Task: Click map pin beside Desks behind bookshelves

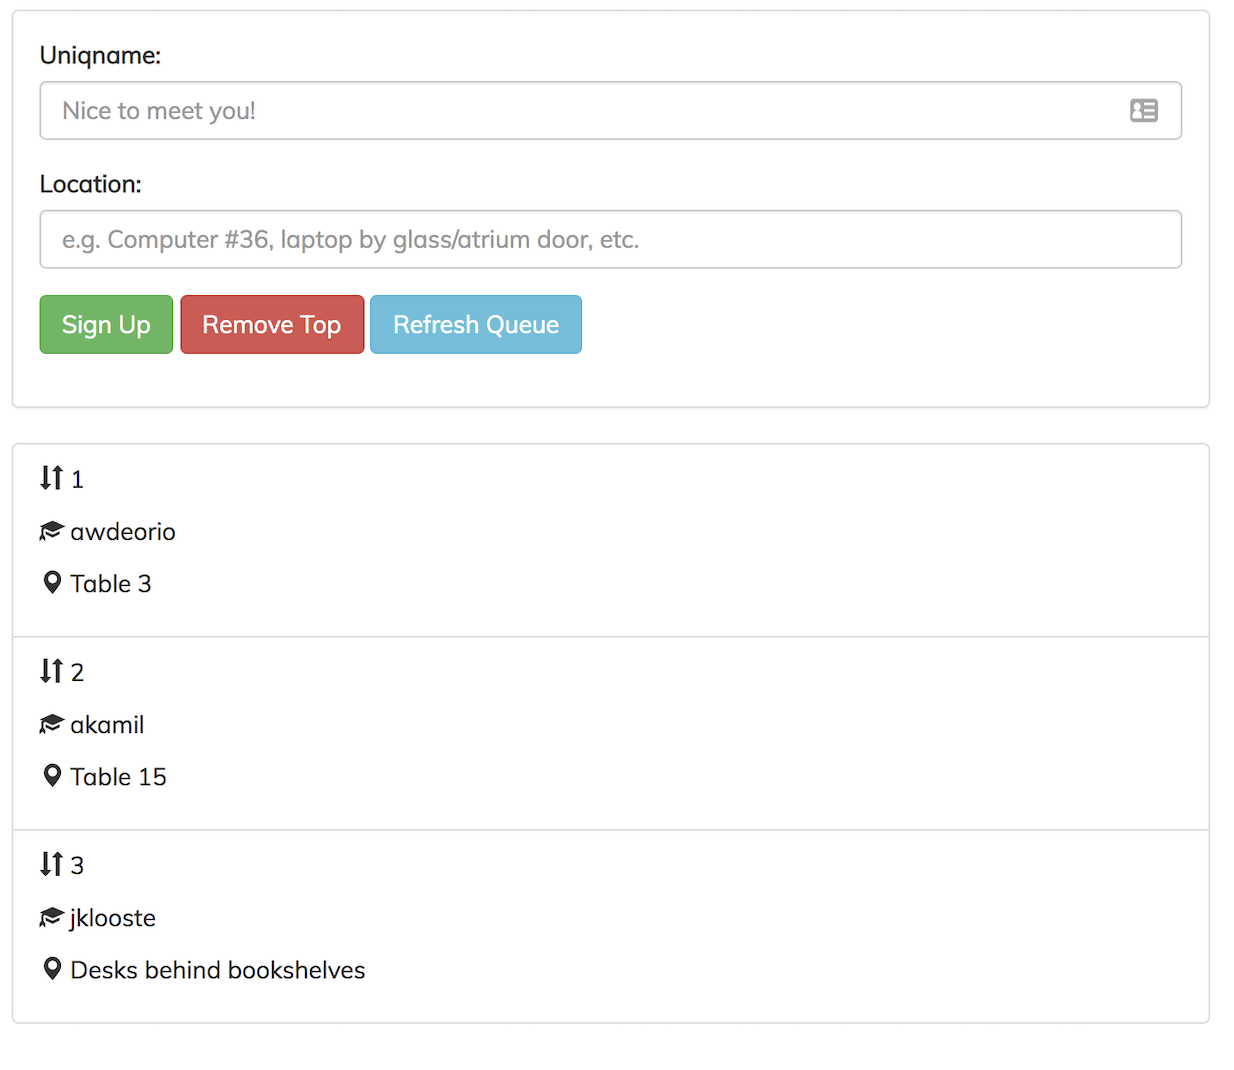Action: coord(53,969)
